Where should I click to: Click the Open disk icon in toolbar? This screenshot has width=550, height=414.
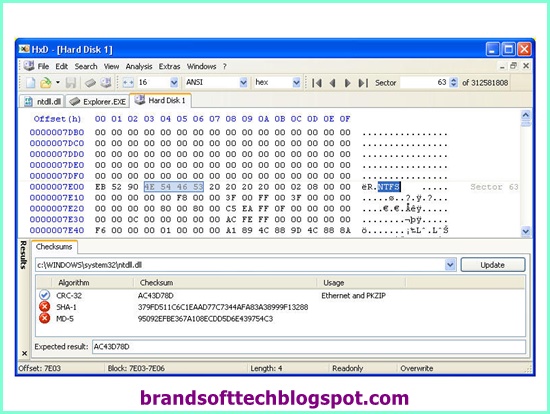click(x=106, y=83)
